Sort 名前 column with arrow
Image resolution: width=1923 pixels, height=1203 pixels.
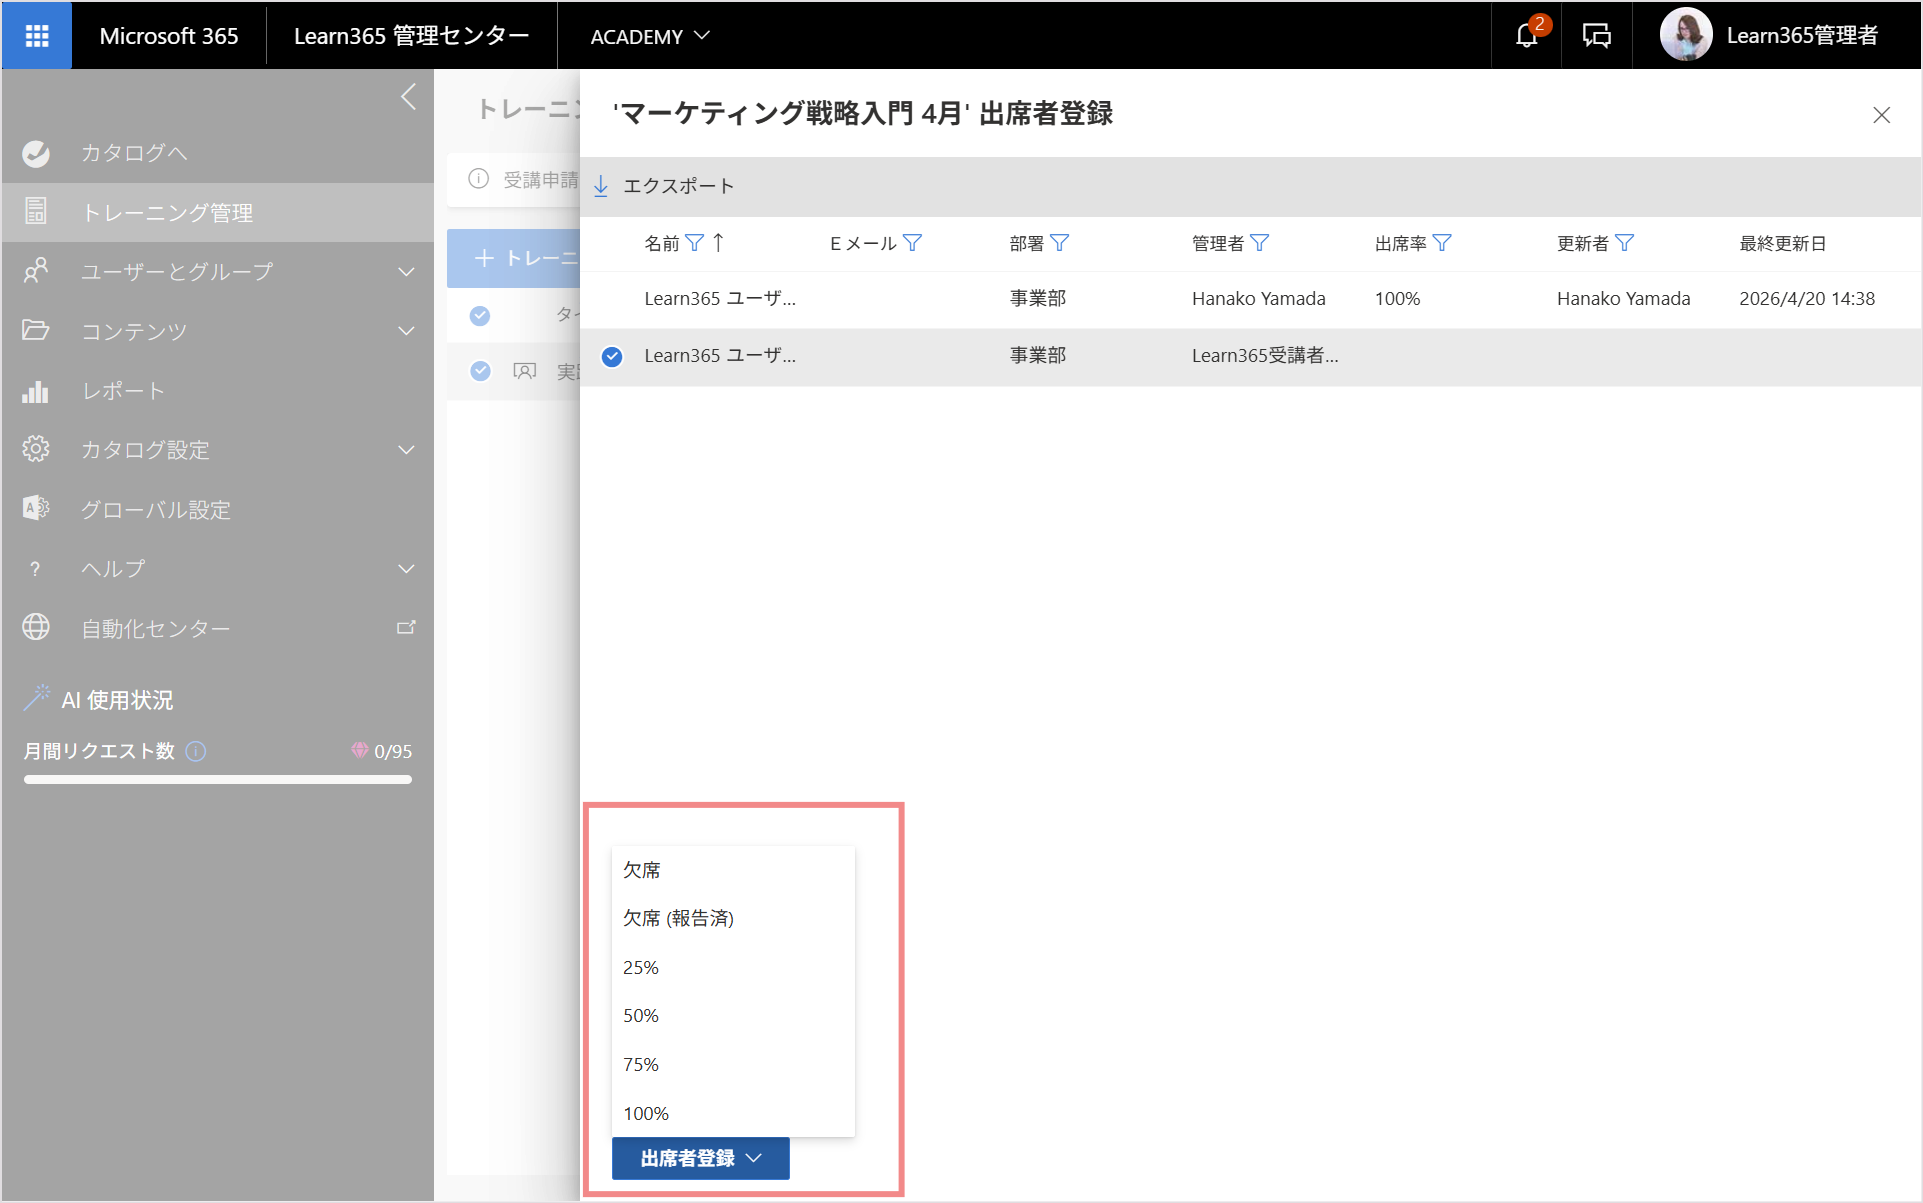click(718, 243)
